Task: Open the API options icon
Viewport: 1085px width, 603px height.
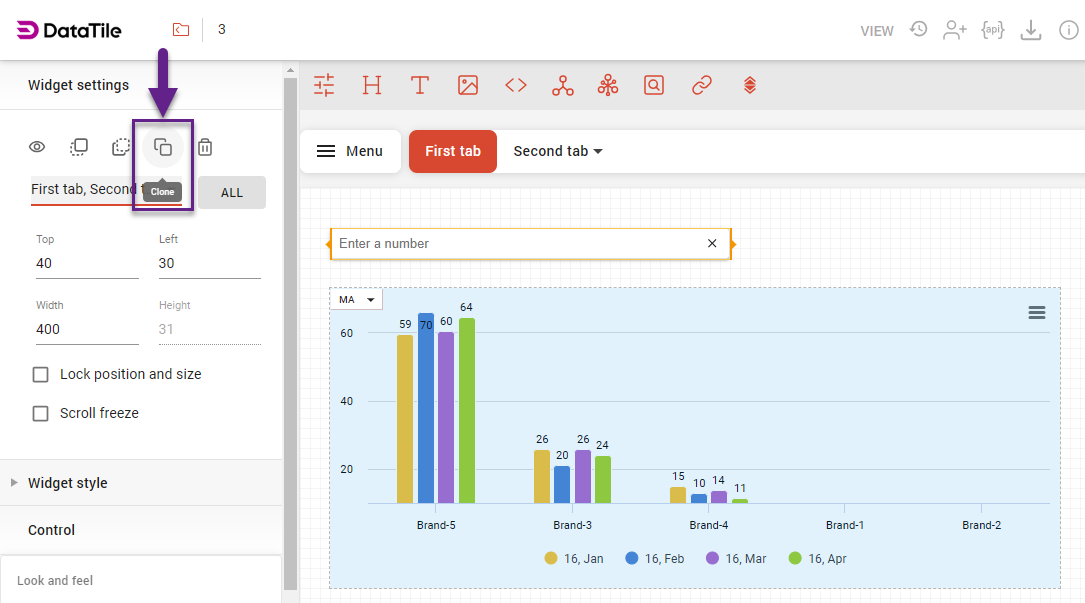Action: [x=992, y=30]
